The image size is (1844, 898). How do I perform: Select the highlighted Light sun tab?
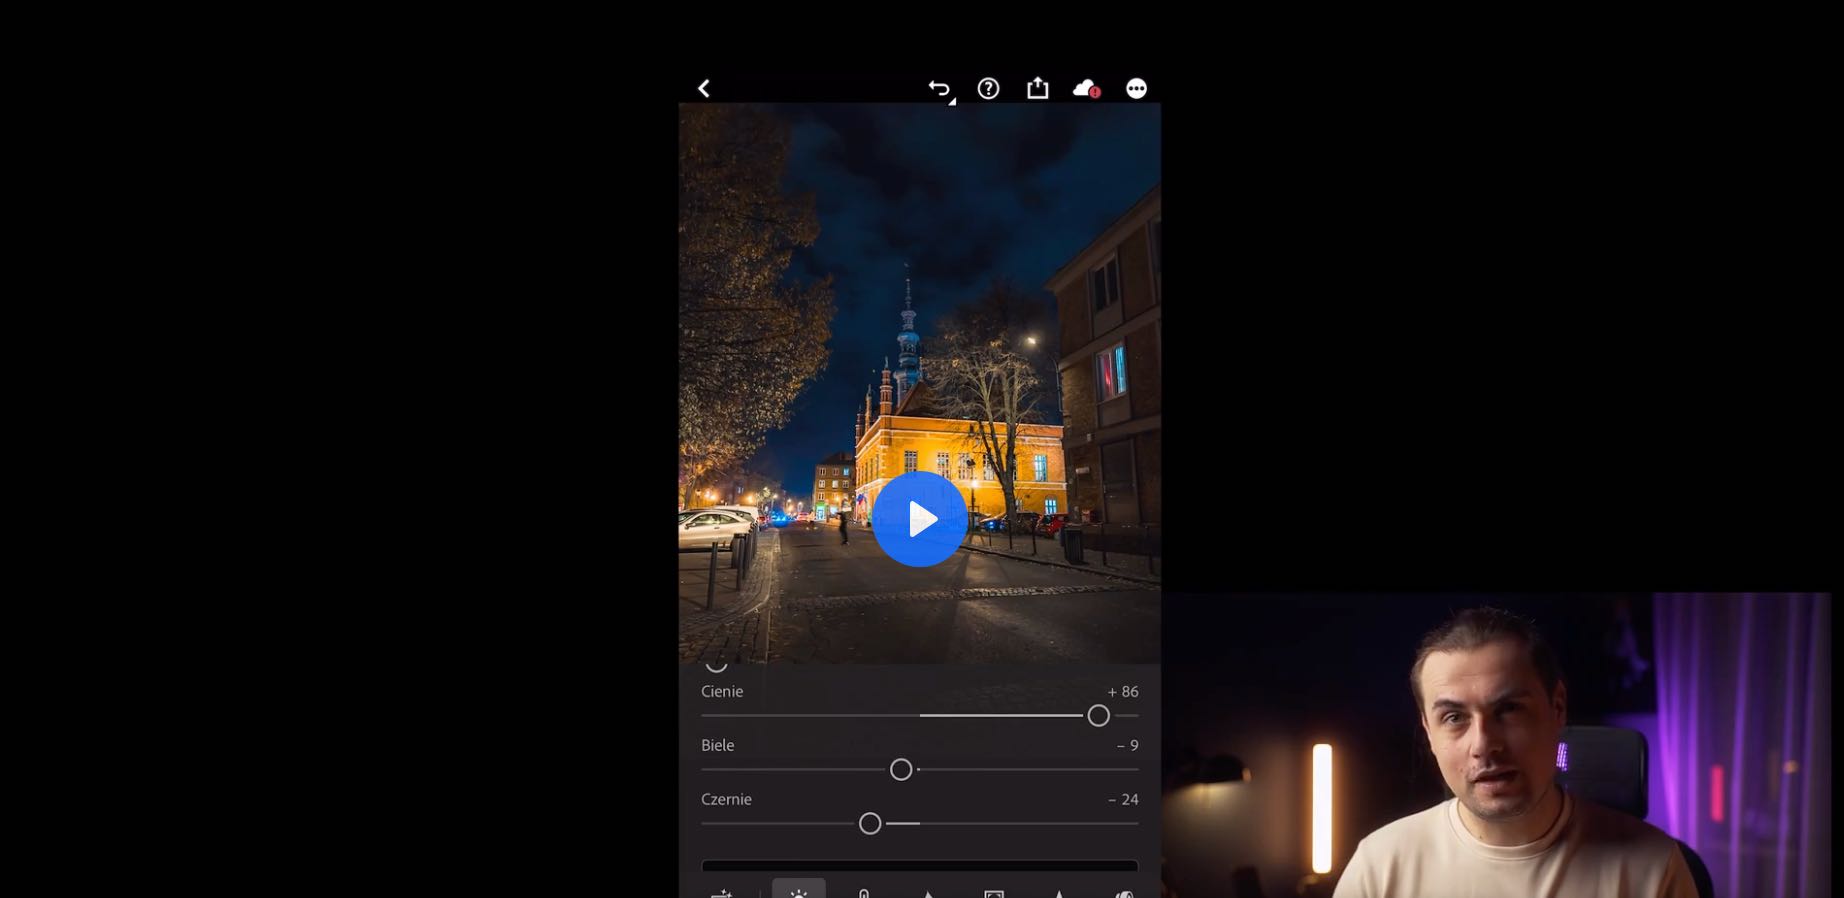[798, 890]
